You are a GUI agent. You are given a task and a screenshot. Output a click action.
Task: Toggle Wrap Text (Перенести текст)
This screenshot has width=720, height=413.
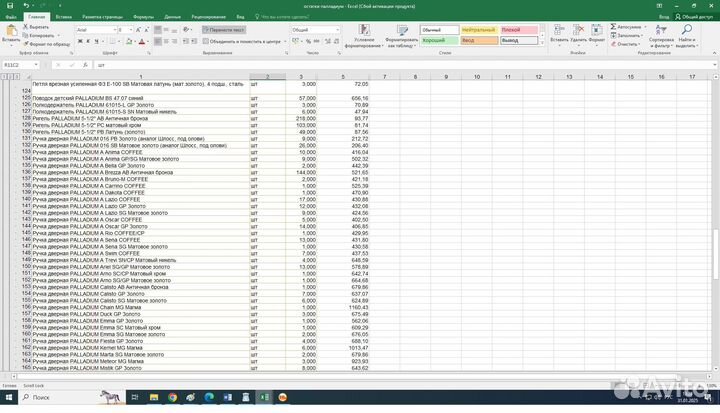226,30
